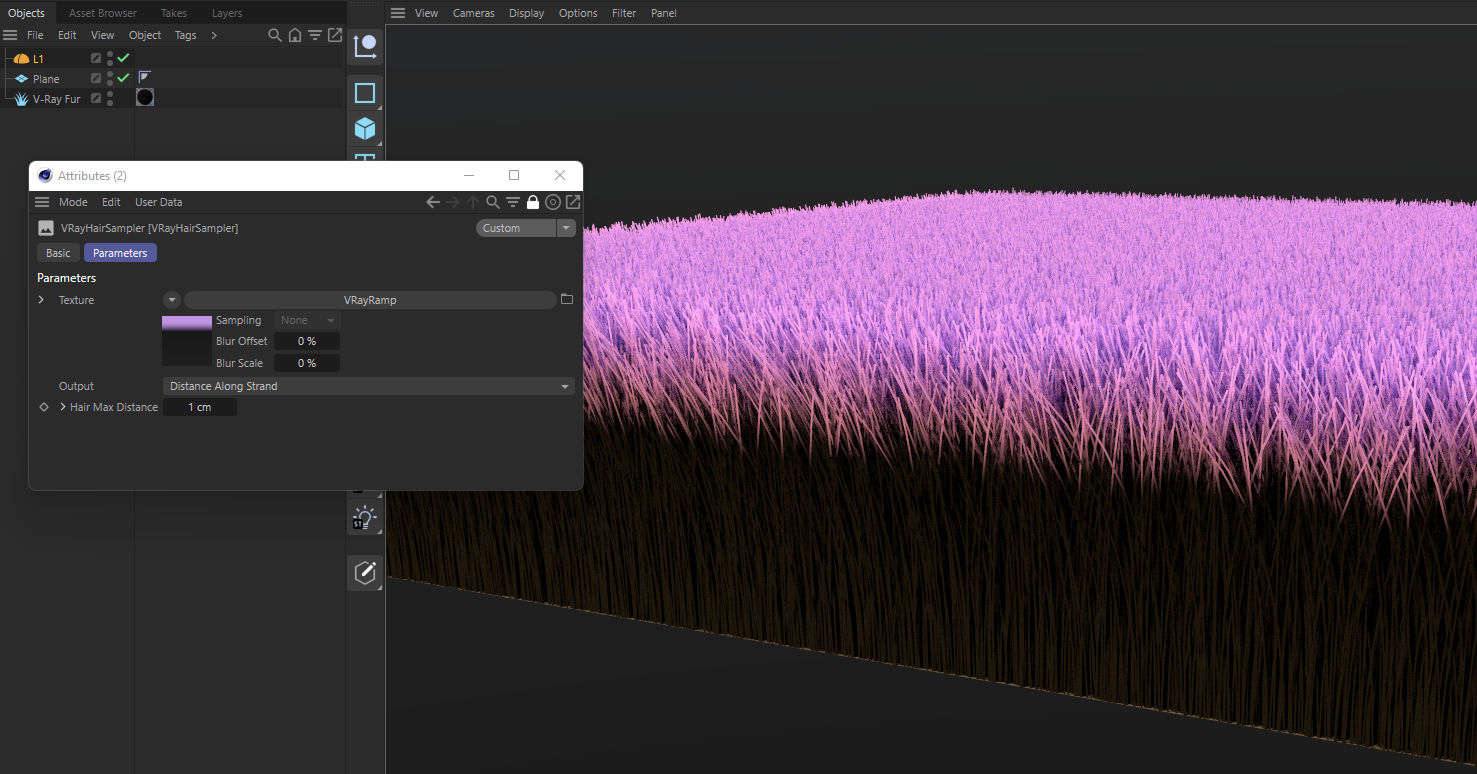Viewport: 1477px width, 774px height.
Task: Expand the Hair Max Distance chevron
Action: click(63, 407)
